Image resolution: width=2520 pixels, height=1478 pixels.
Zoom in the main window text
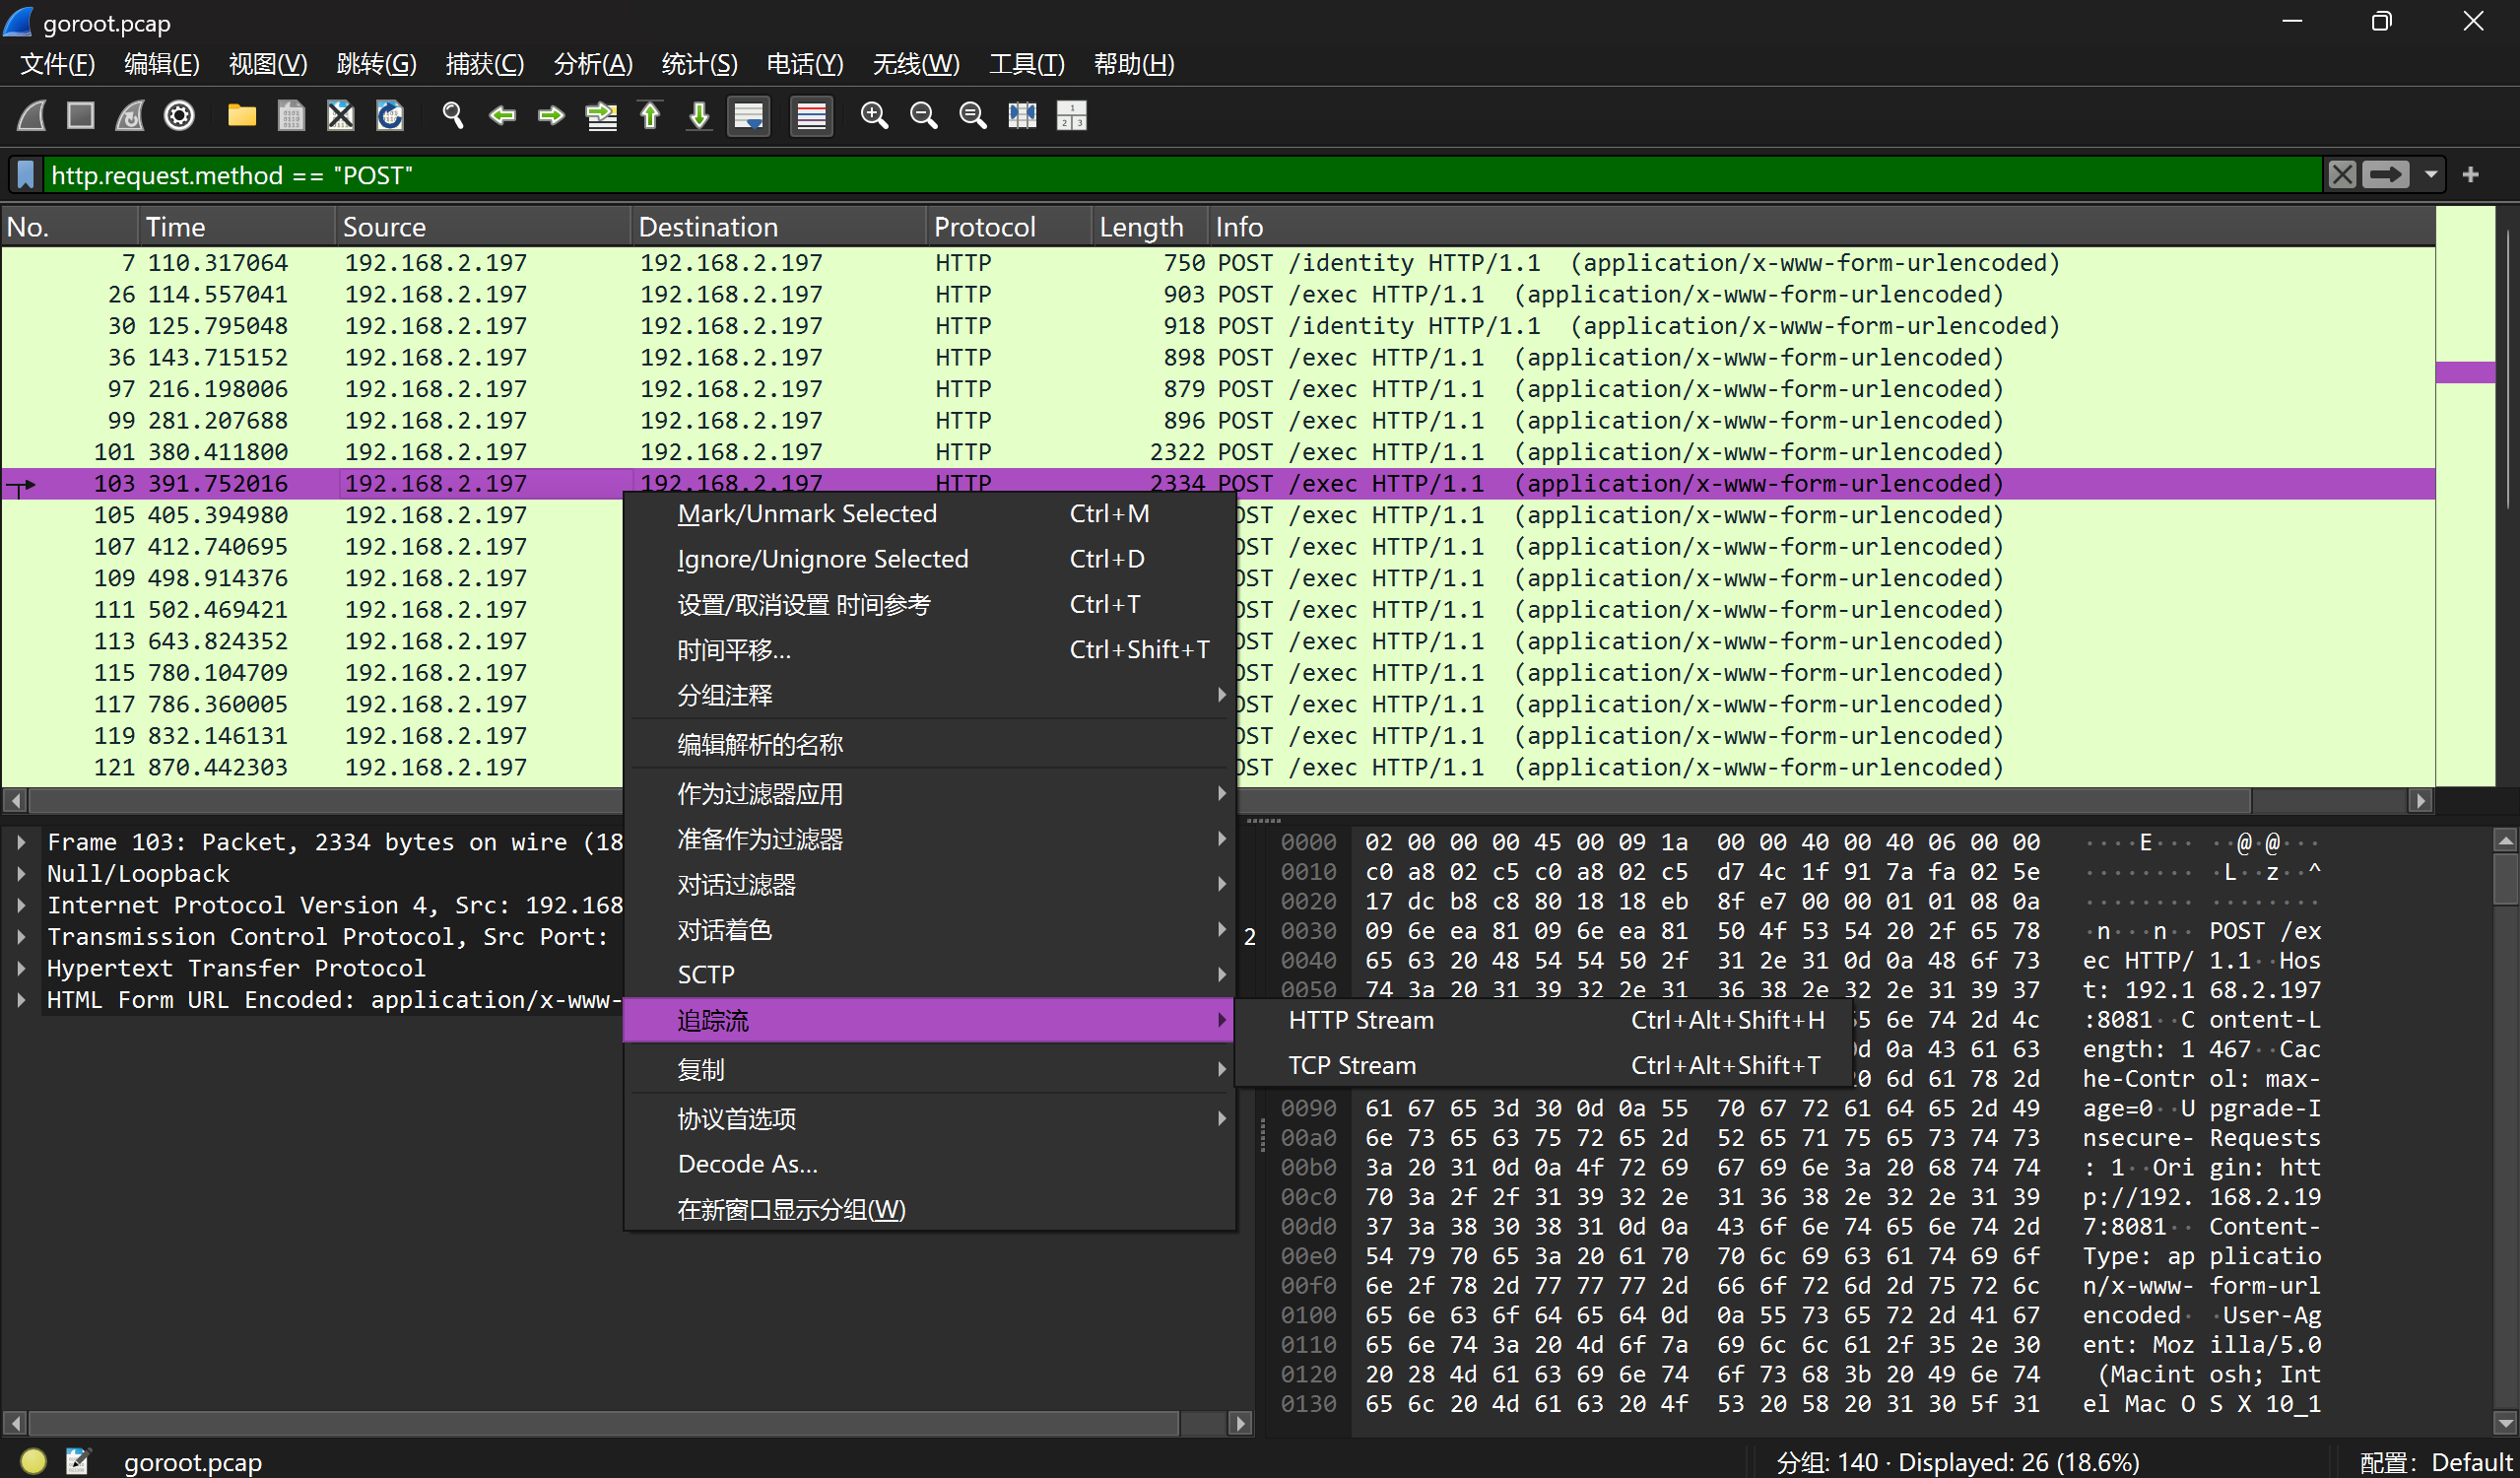pyautogui.click(x=874, y=116)
